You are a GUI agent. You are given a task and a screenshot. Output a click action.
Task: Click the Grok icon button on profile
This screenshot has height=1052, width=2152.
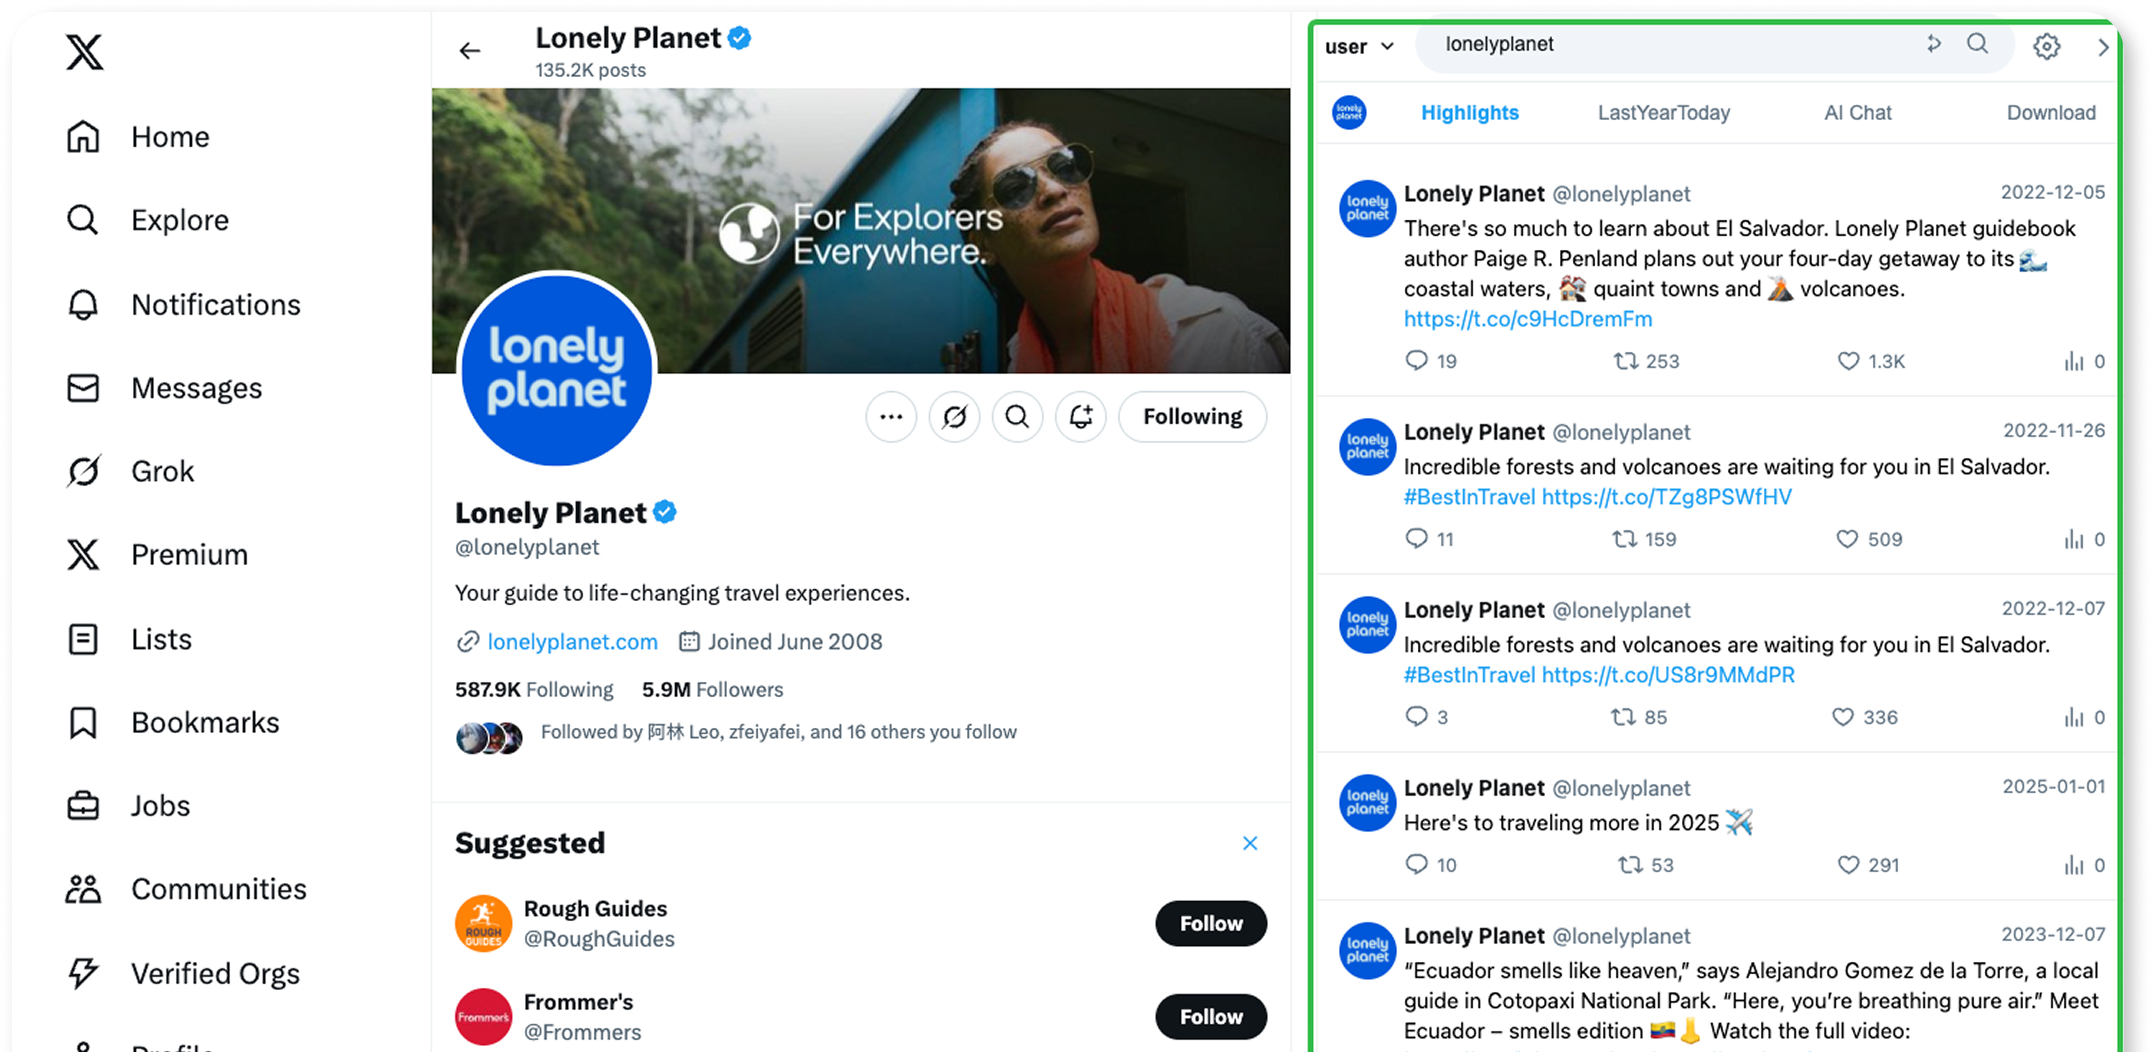point(954,417)
